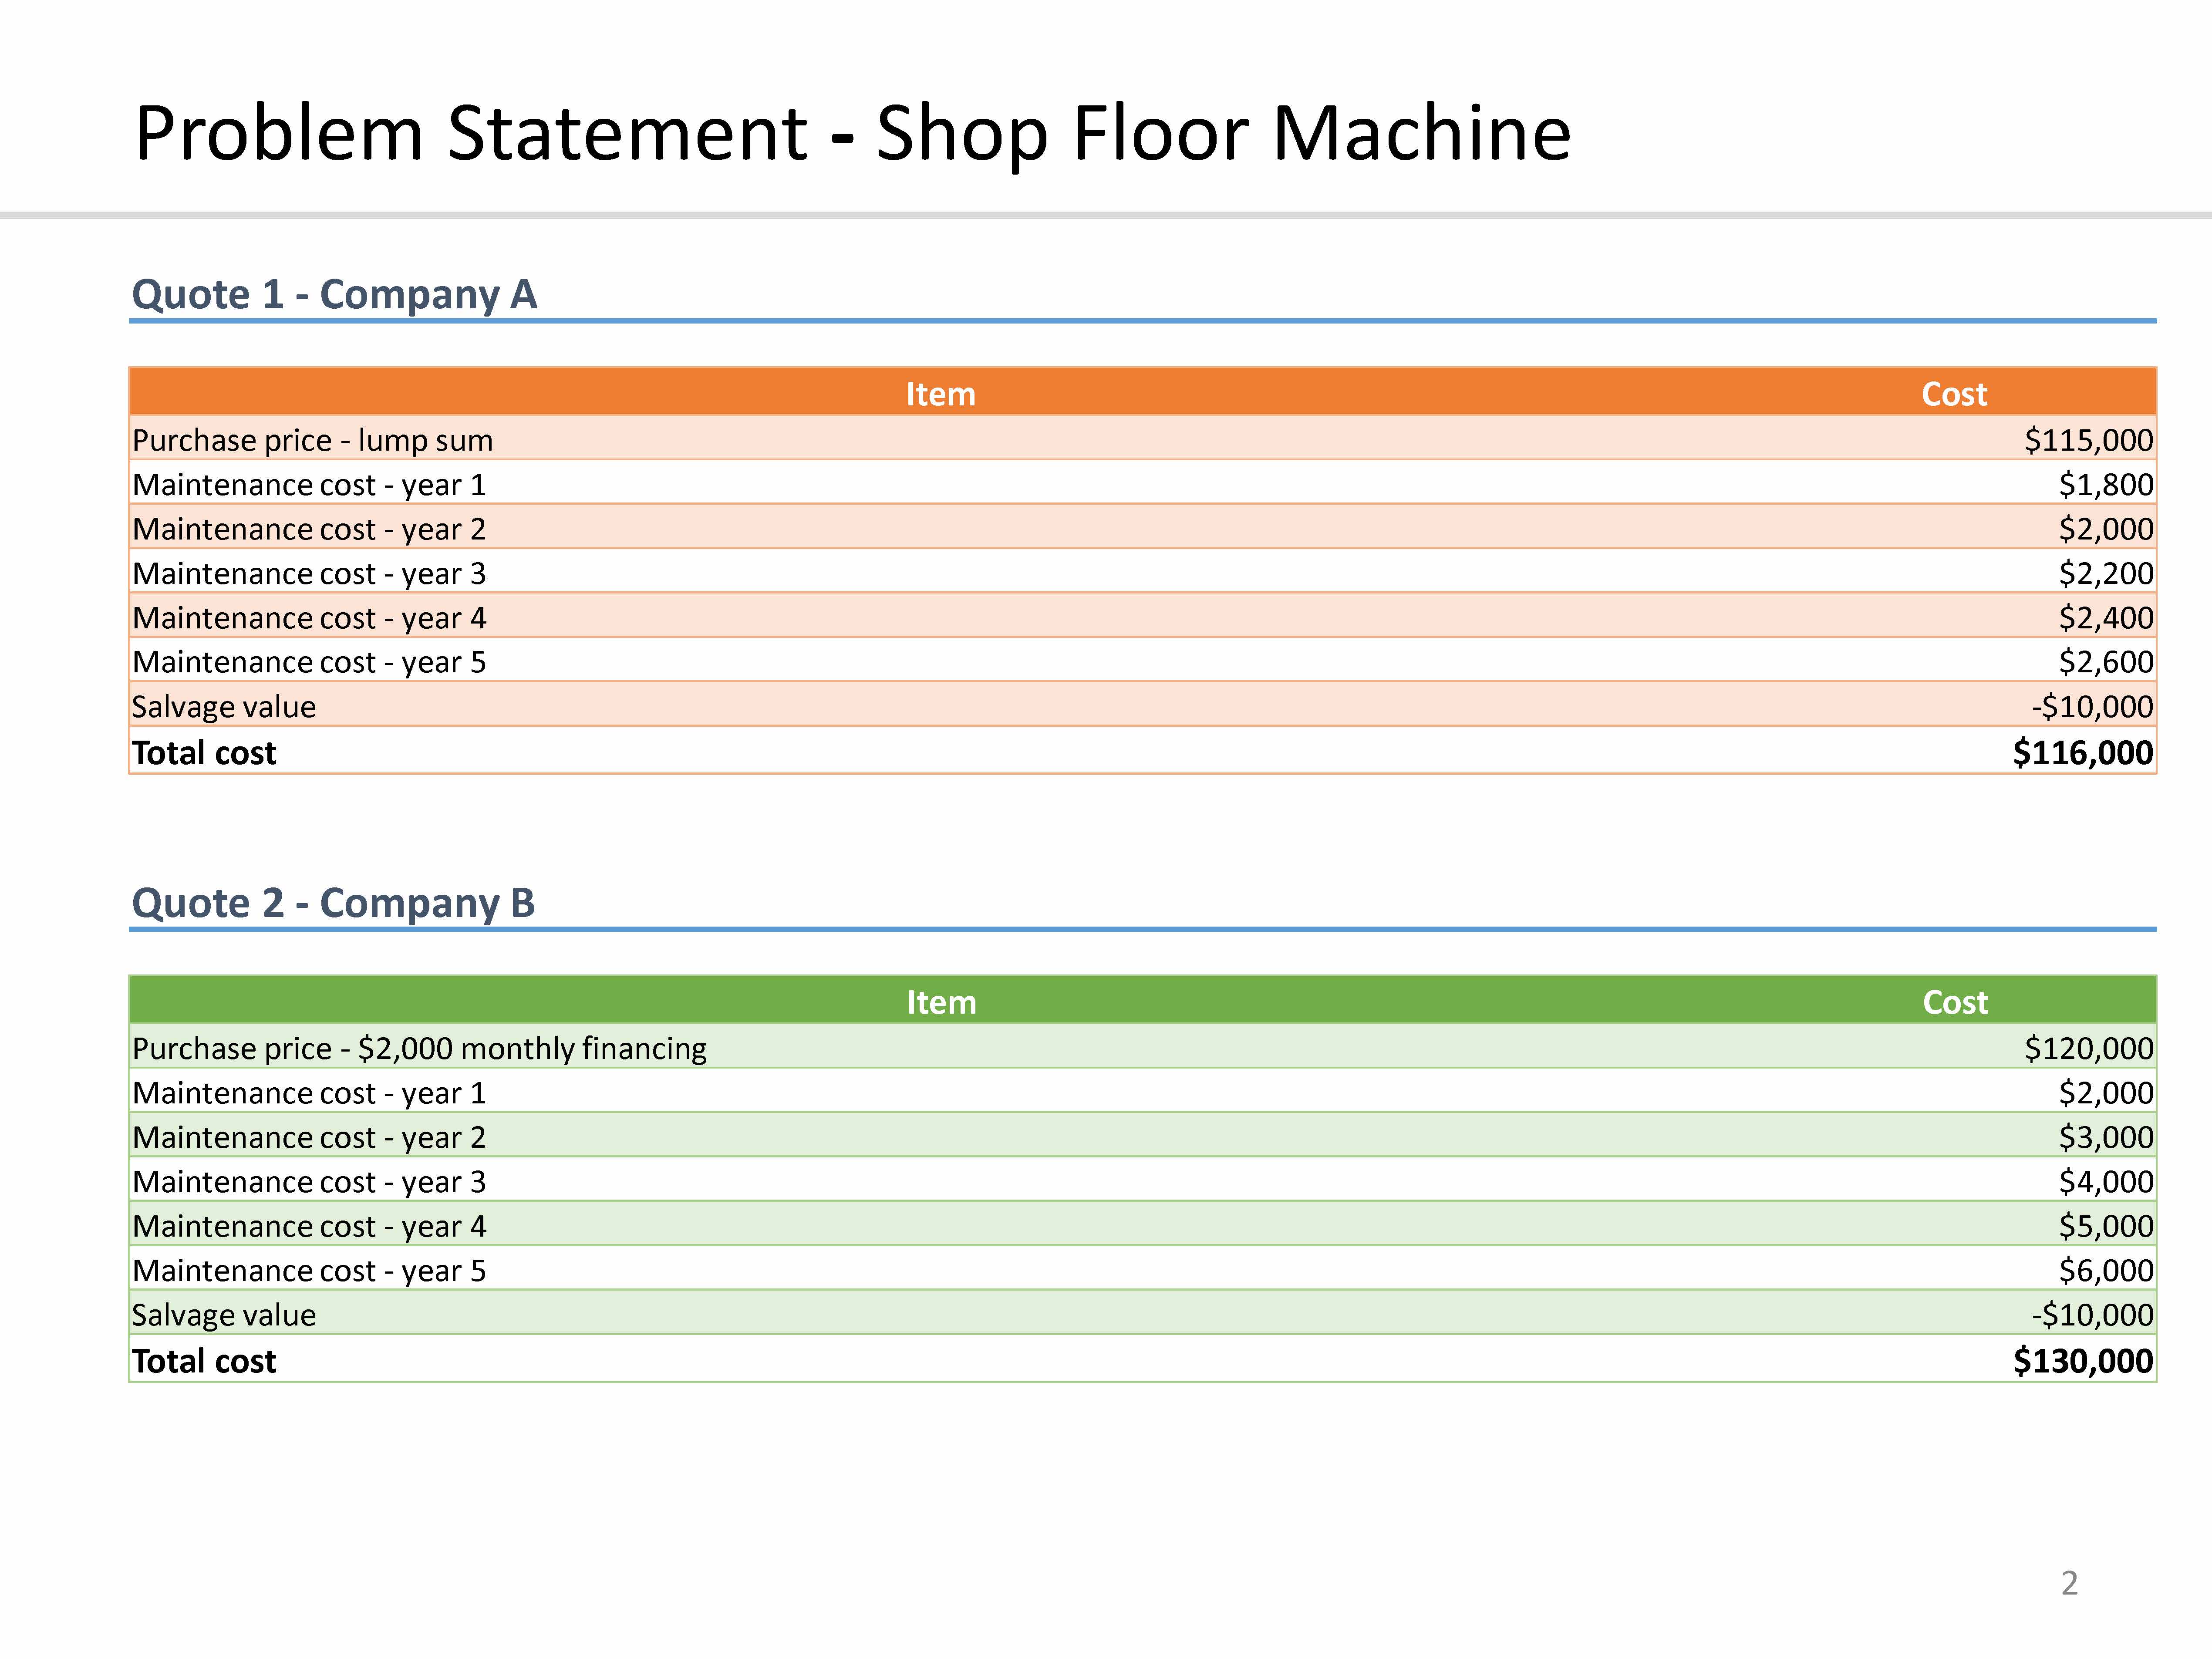Select the Quote 2 - Company B heading
This screenshot has height=1659, width=2212.
(333, 903)
